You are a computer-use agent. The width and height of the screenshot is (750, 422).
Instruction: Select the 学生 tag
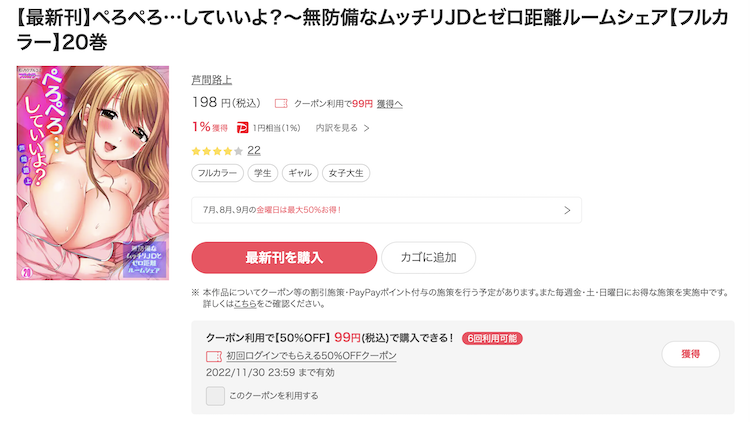point(263,173)
